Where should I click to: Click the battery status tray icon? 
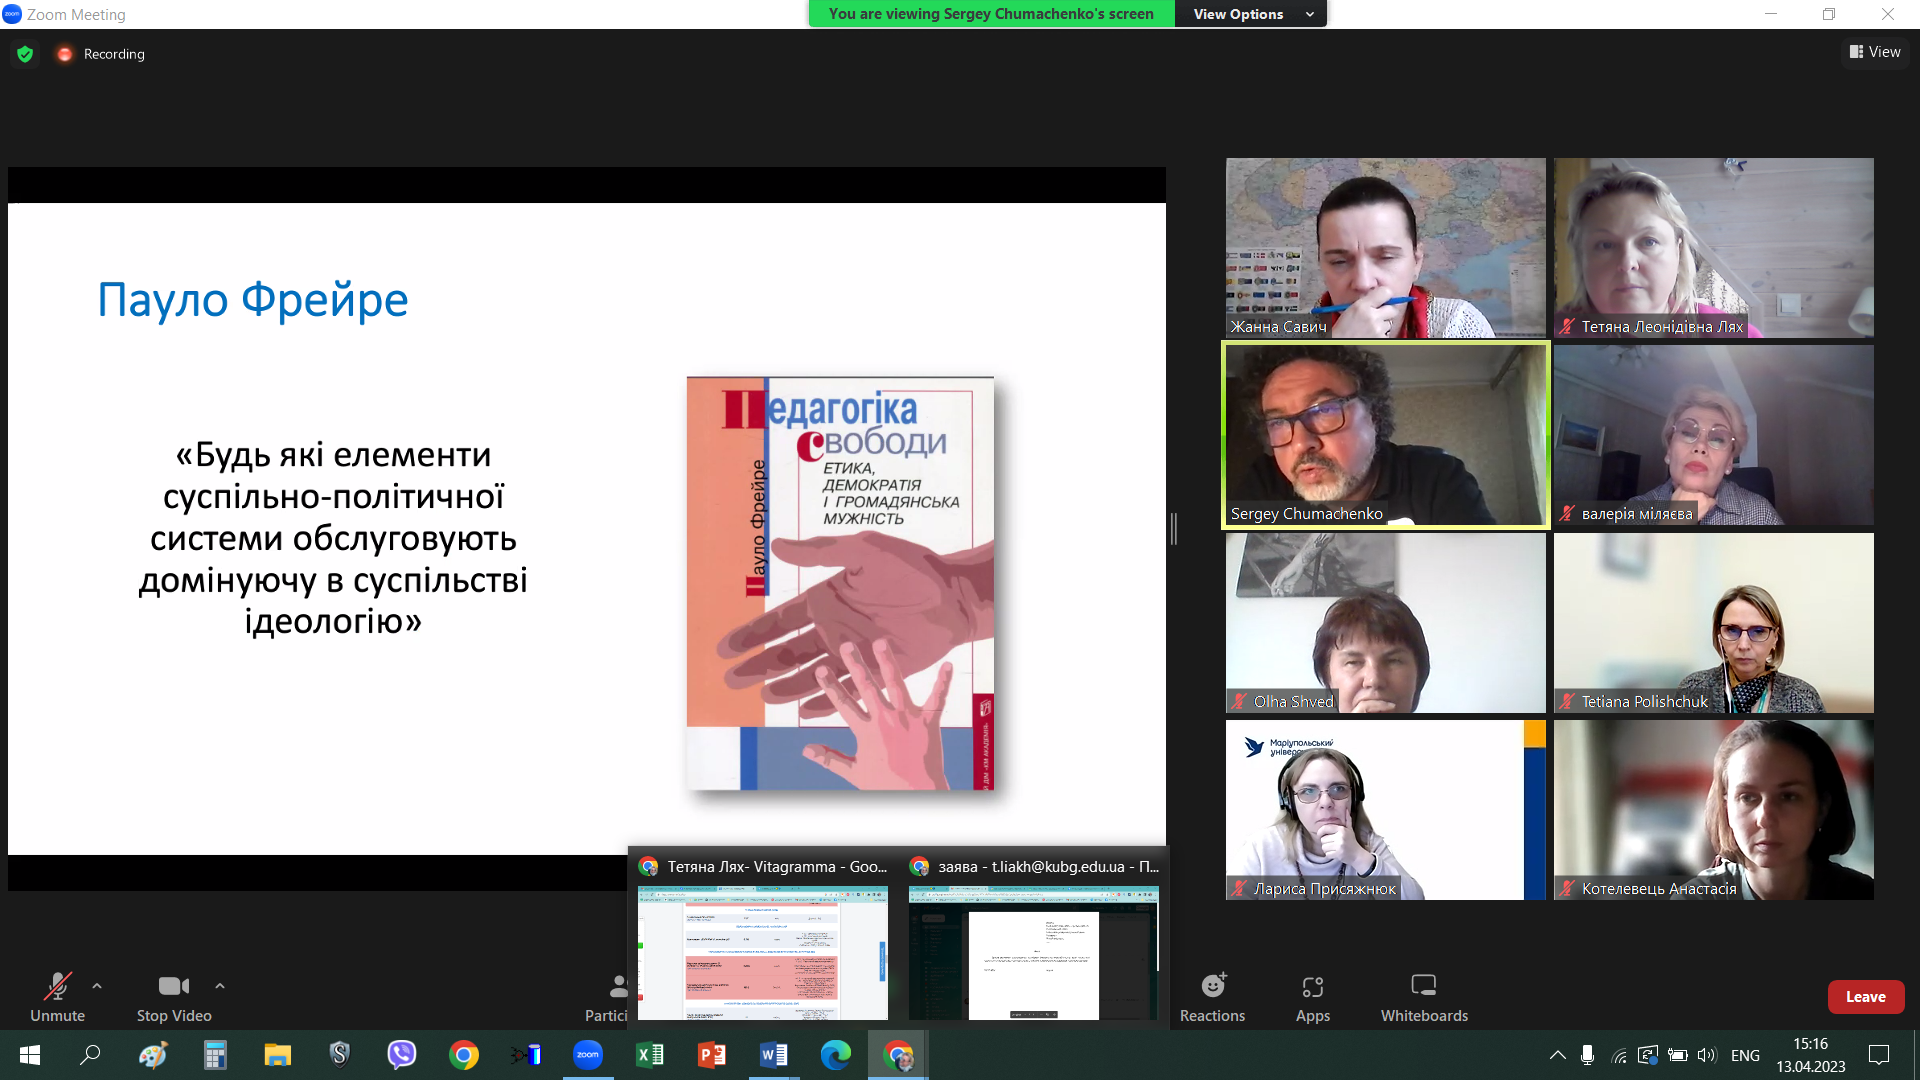coord(1678,1055)
